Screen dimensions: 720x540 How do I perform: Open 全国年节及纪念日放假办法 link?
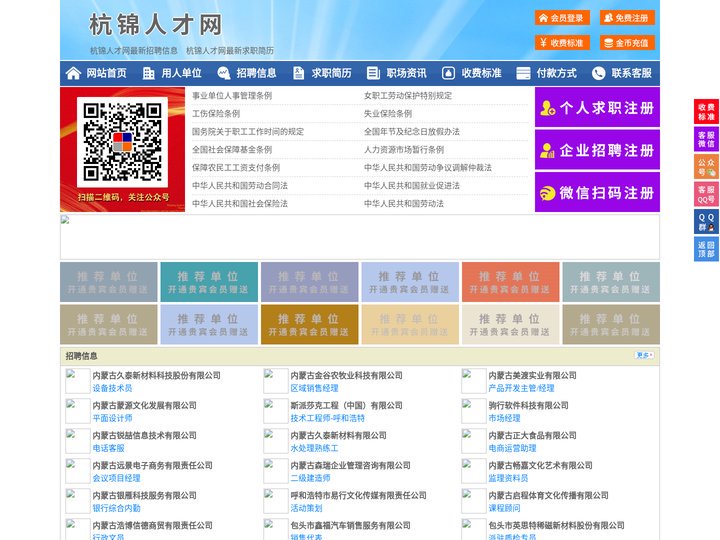[412, 131]
